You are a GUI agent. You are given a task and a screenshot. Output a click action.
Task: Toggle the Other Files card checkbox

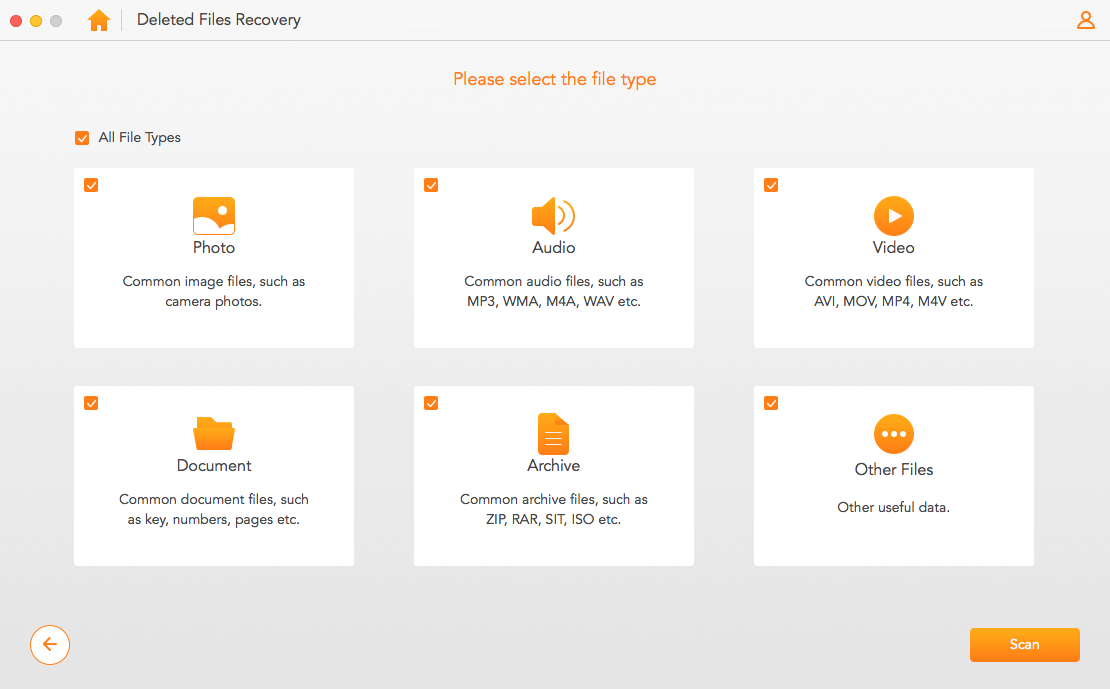772,404
